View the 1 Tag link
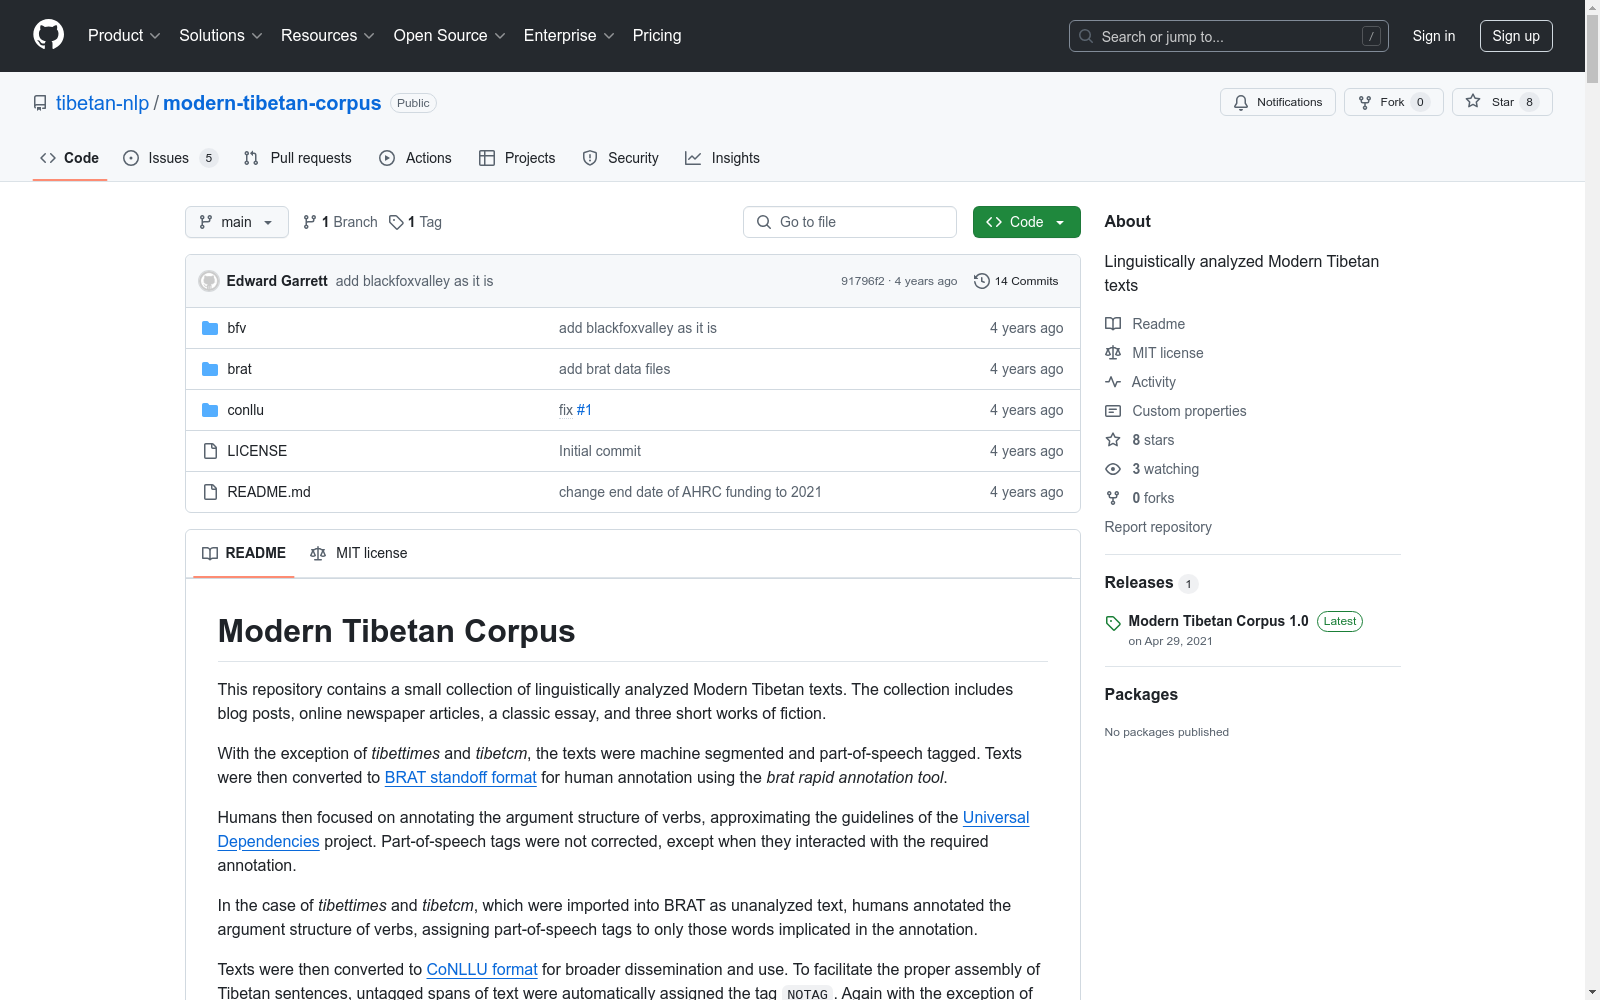The width and height of the screenshot is (1600, 1000). pyautogui.click(x=415, y=222)
